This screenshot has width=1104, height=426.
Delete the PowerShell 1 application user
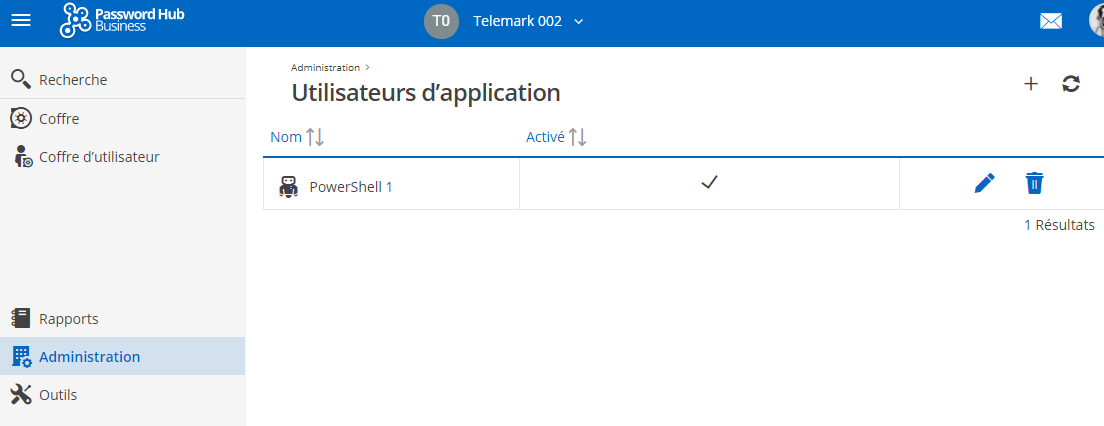(x=1034, y=183)
